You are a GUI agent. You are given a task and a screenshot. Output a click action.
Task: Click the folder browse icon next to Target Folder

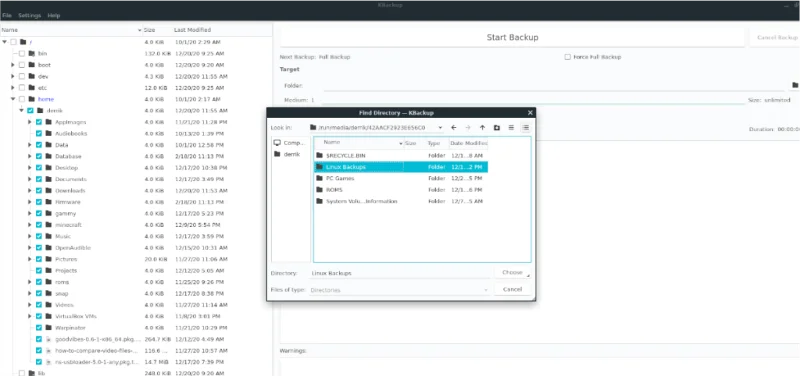coord(795,85)
